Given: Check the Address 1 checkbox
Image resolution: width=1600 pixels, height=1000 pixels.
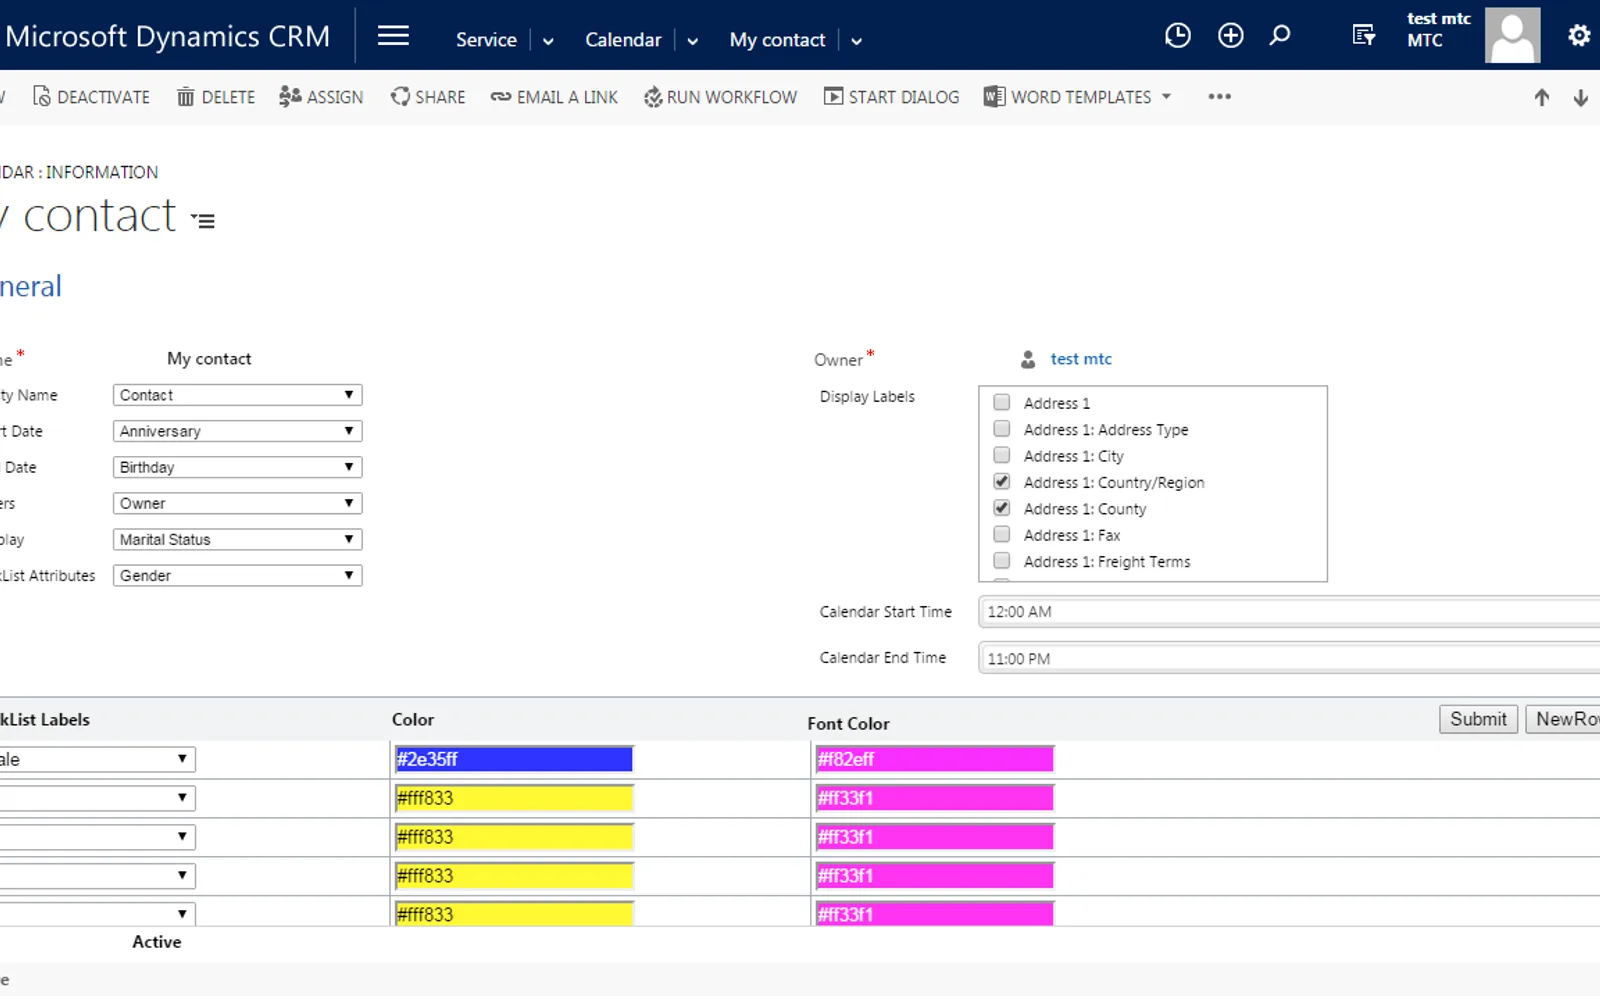Looking at the screenshot, I should point(1002,403).
